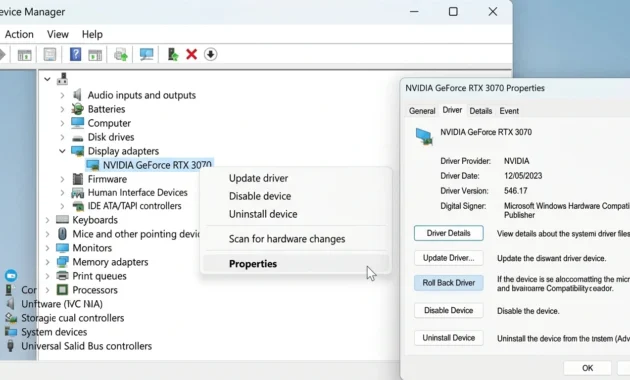Expand the Disk drives category
This screenshot has height=380, width=630.
(62, 137)
